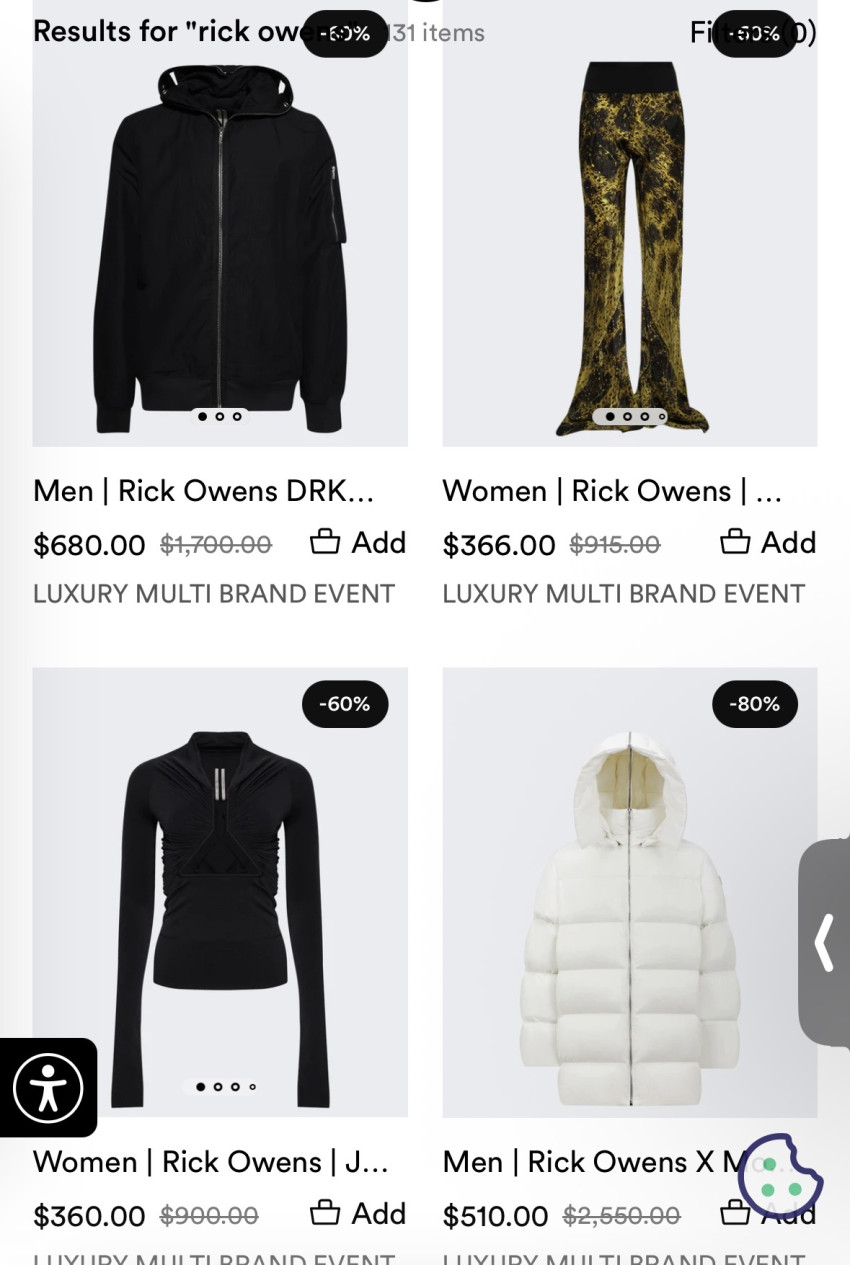
Task: Add the $680.00 Rick Owens jacket to bag
Action: [358, 542]
